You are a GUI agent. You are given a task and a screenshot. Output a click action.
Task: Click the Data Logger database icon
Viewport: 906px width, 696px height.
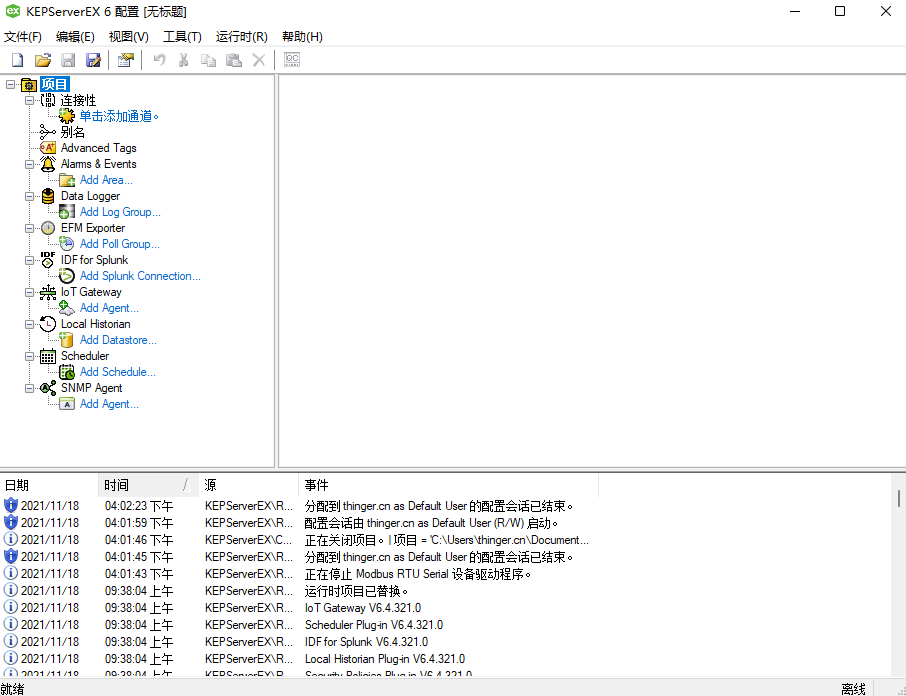(x=48, y=196)
